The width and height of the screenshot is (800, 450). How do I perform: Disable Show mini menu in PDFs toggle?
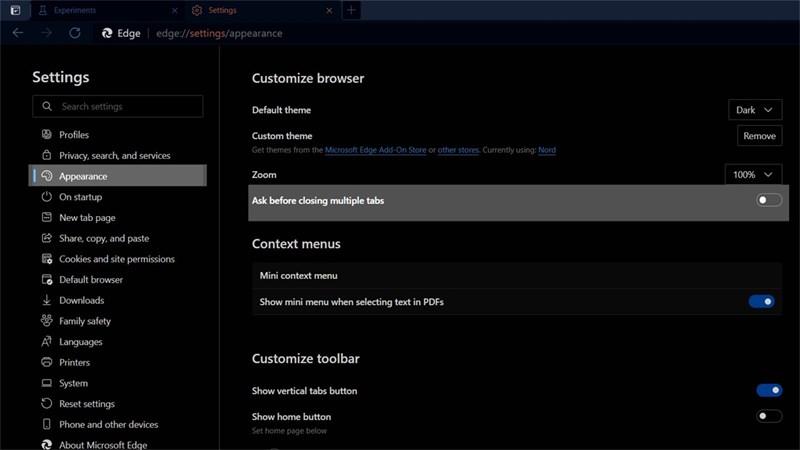point(761,301)
